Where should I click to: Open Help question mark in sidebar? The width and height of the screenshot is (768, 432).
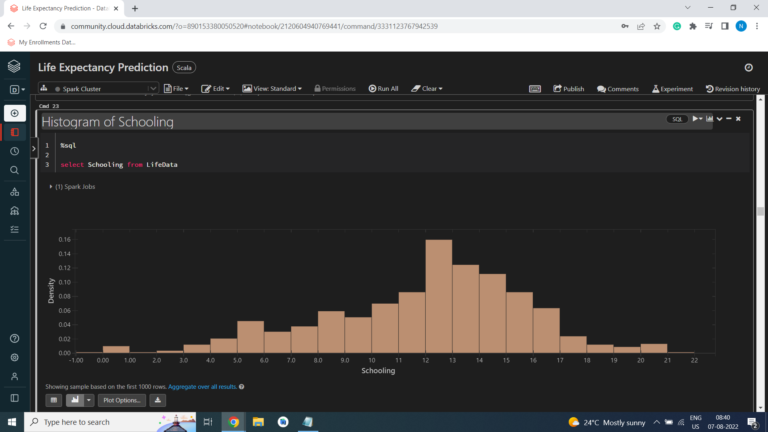click(14, 339)
